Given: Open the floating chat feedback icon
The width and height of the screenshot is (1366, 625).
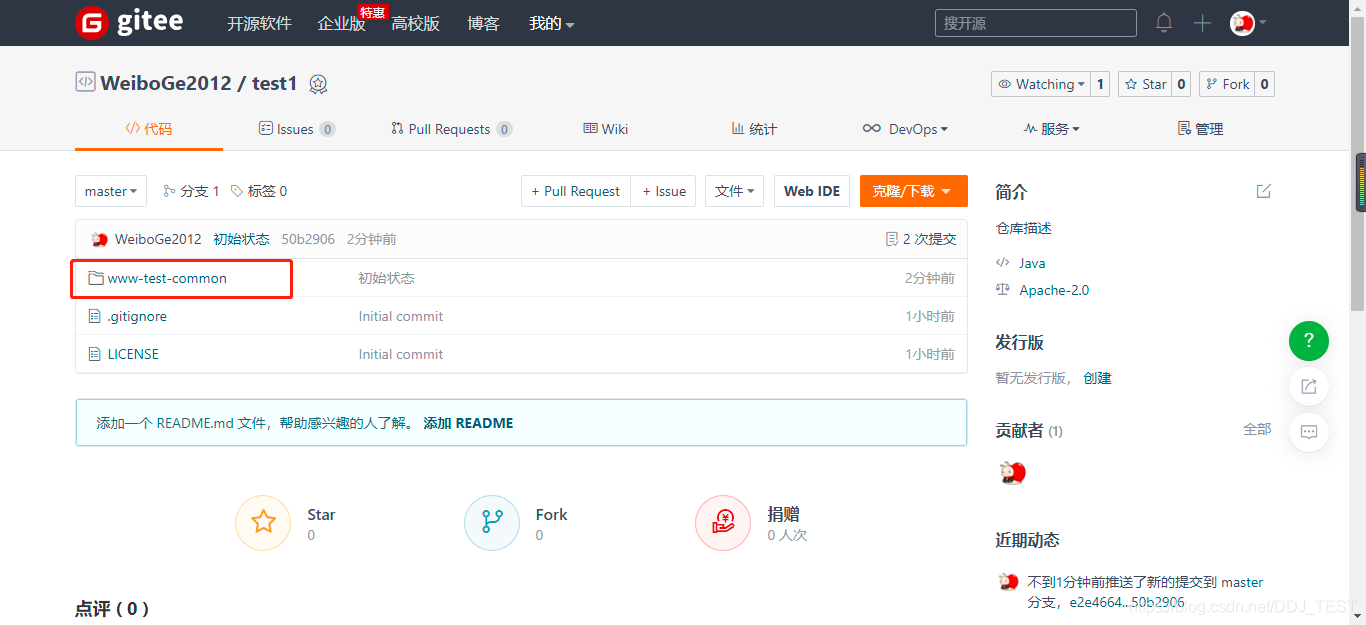Looking at the screenshot, I should 1309,432.
